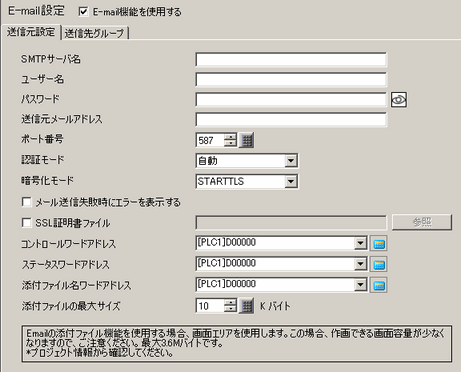This screenshot has width=461, height=372.
Task: Open keypad icon for attachment max size
Action: point(247,306)
